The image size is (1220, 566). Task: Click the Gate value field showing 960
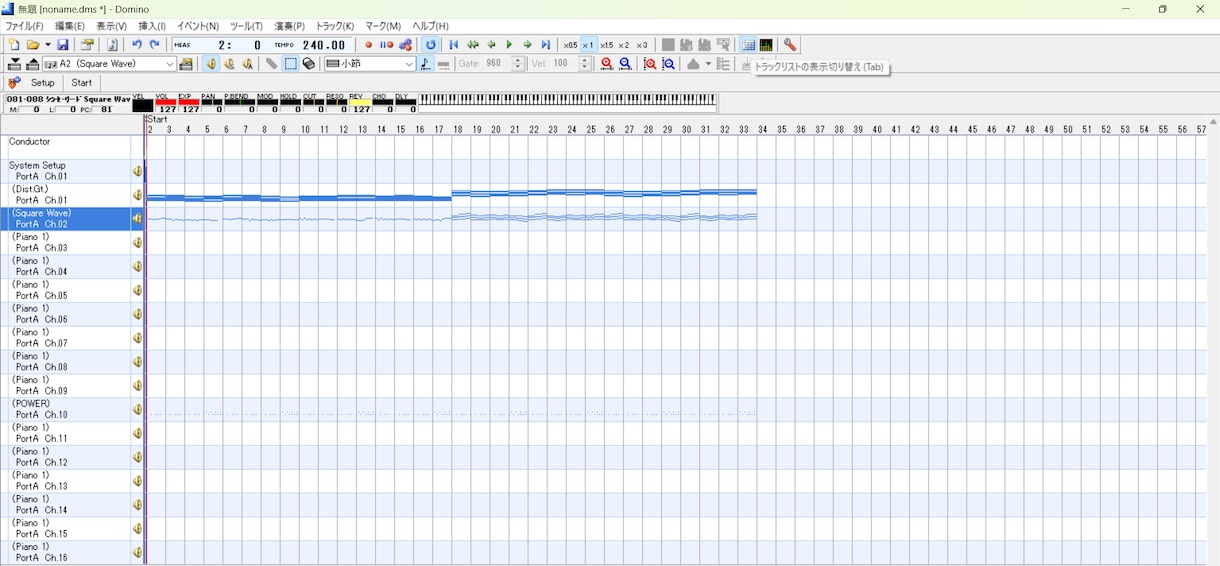point(497,64)
